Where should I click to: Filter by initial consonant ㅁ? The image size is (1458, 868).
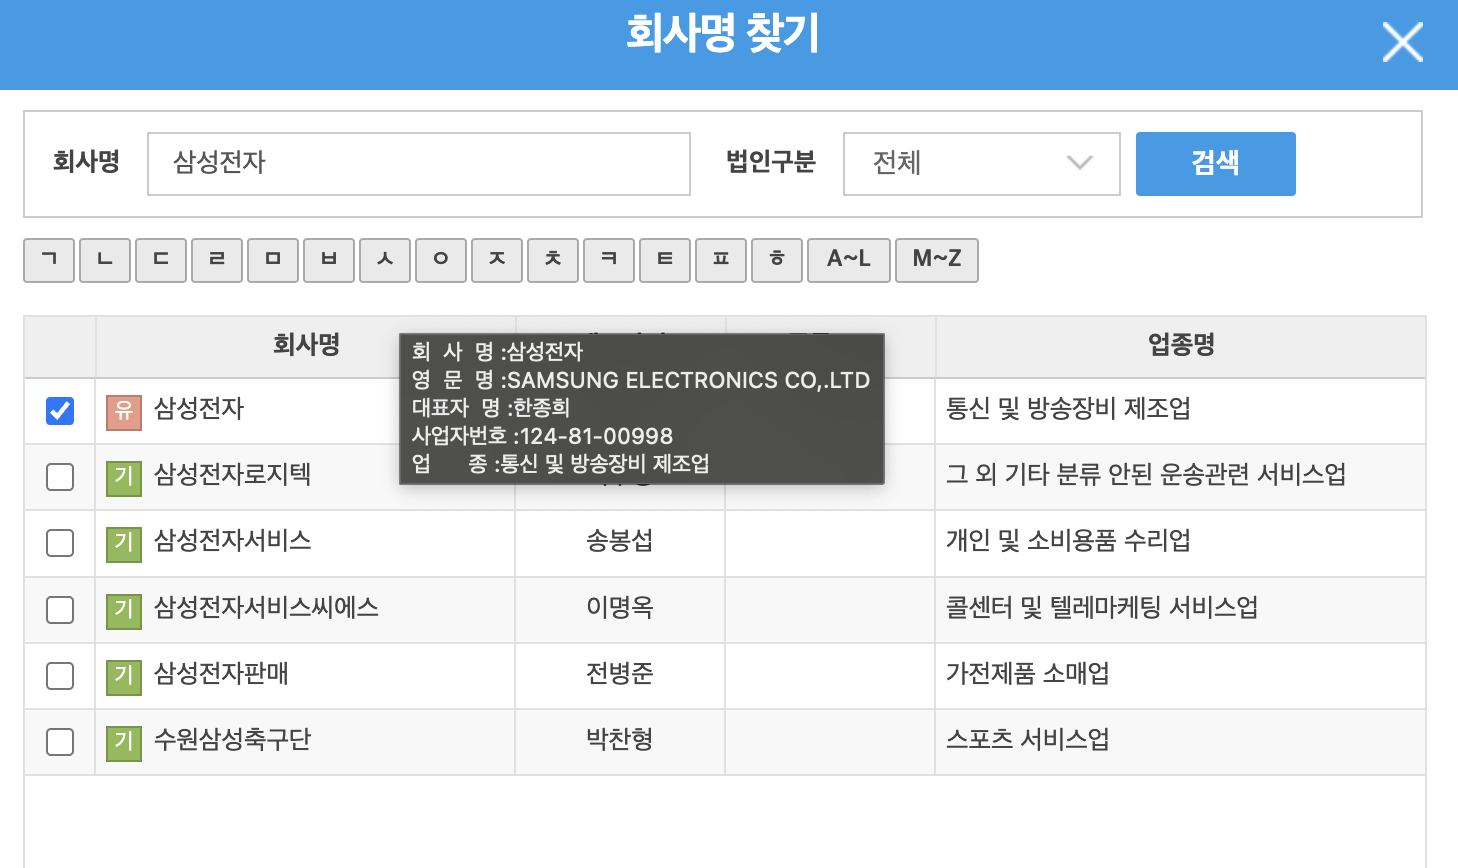273,260
